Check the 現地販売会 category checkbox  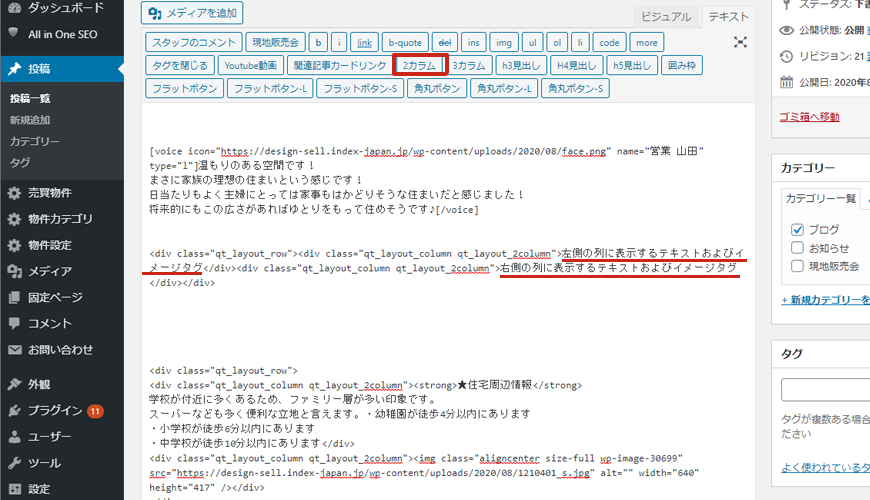(x=797, y=266)
